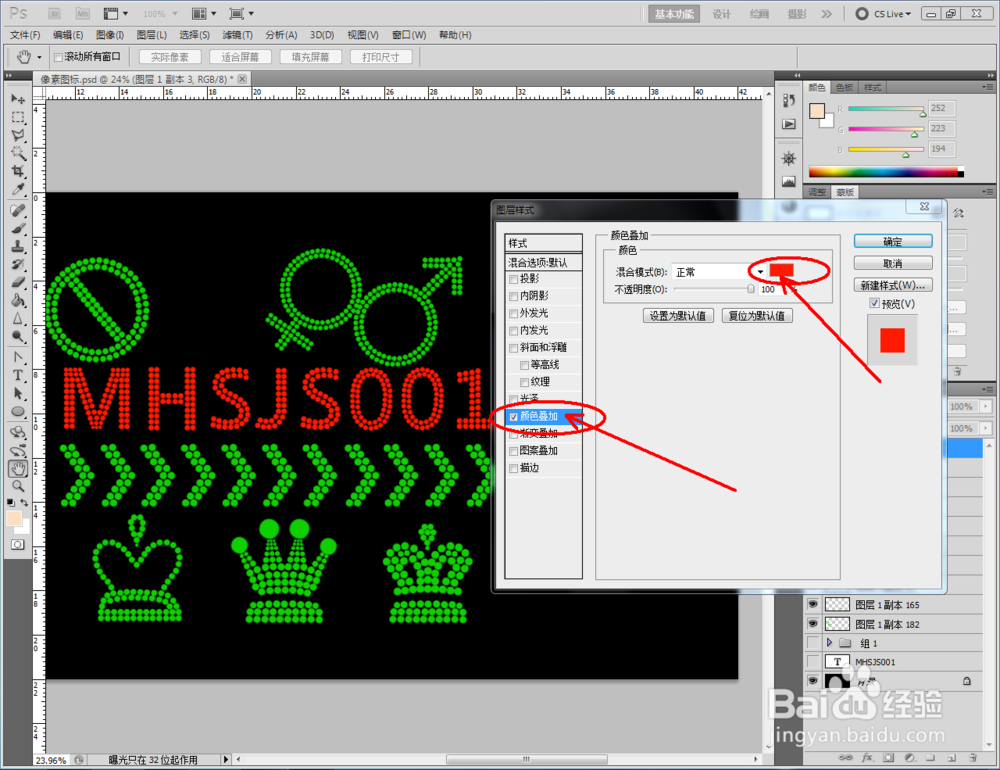Select the Ellipse shape tool
The image size is (1000, 770).
pos(18,411)
